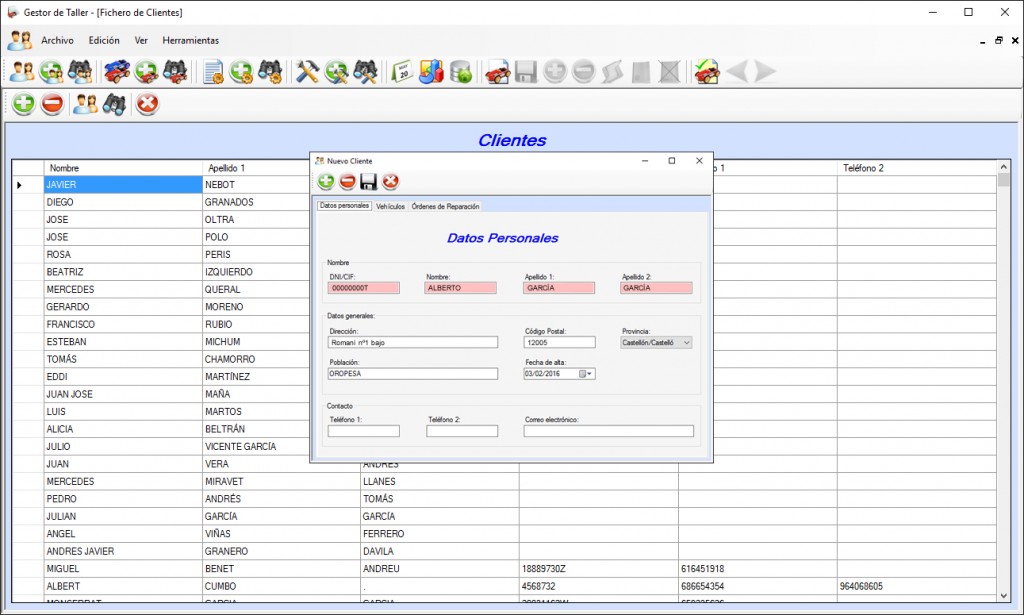This screenshot has height=615, width=1024.
Task: Open the Fecha de alta date picker
Action: click(586, 374)
